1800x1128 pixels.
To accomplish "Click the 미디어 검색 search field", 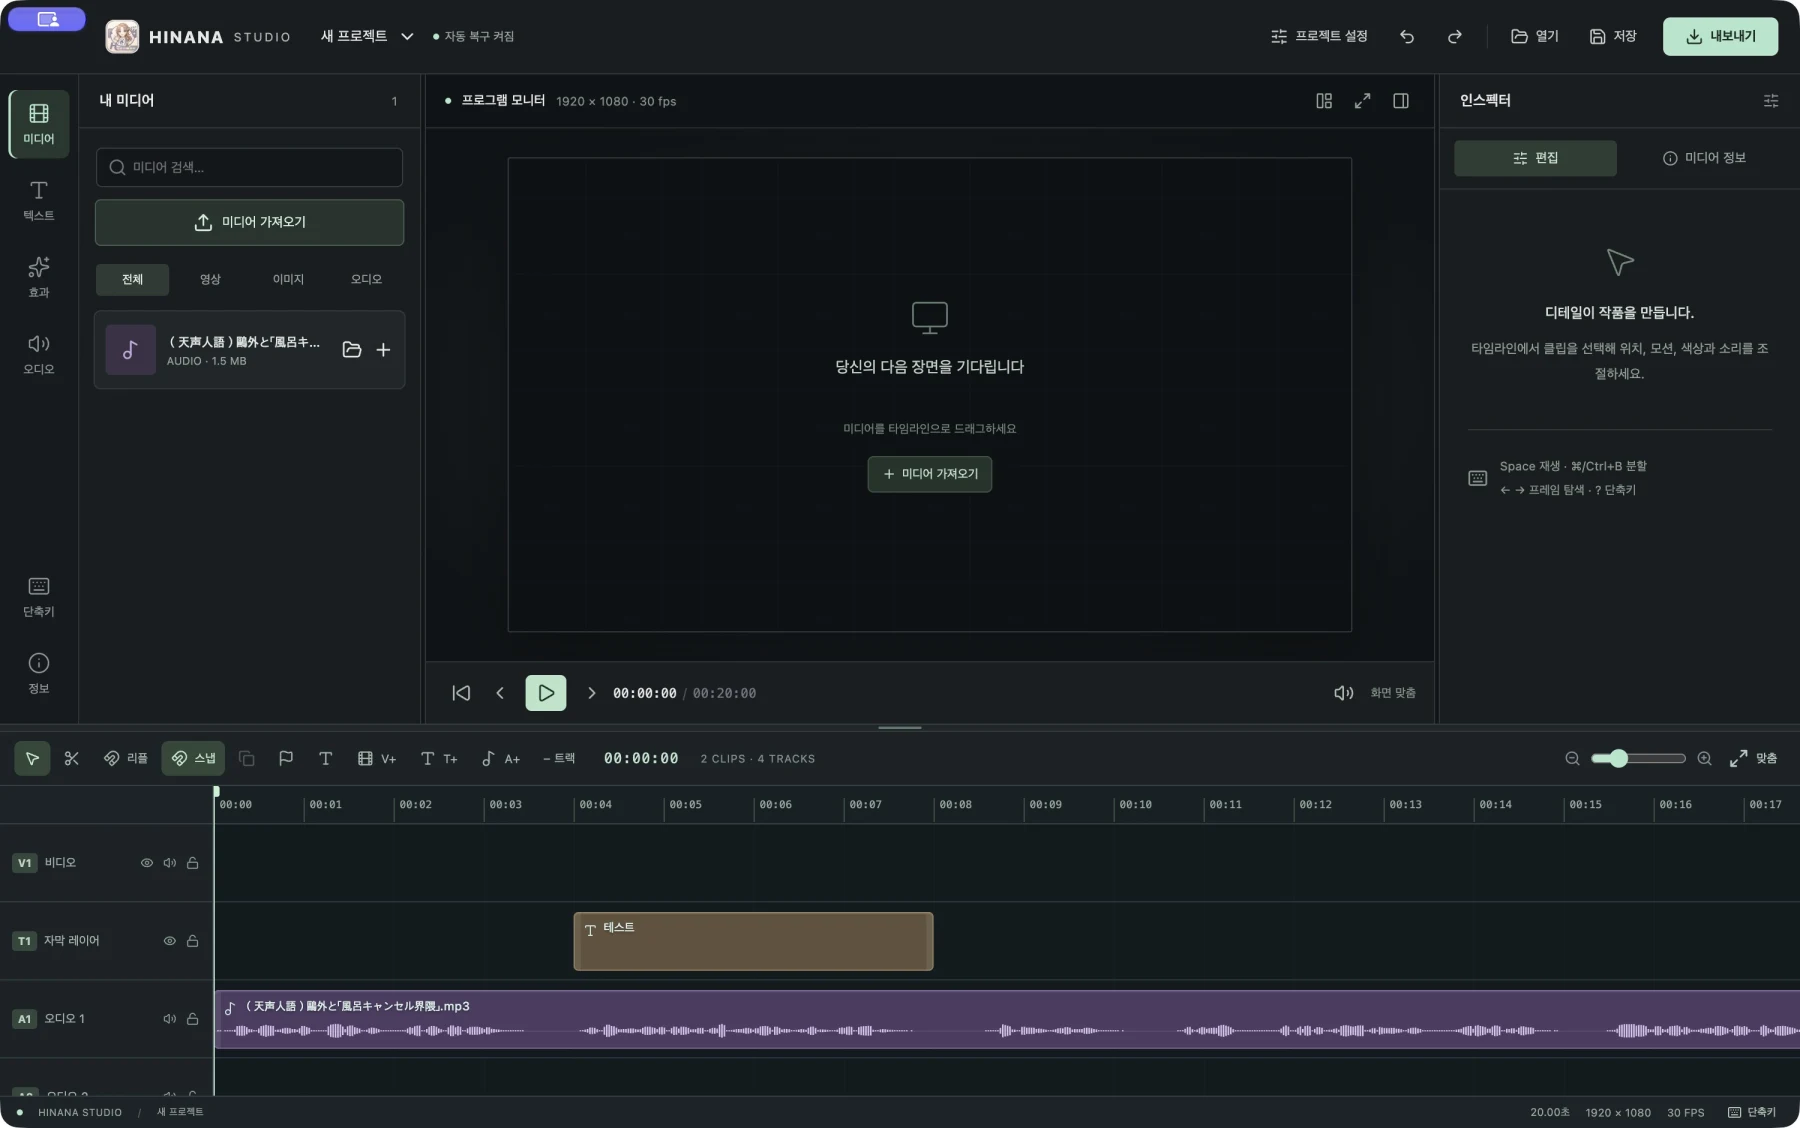I will pos(249,167).
